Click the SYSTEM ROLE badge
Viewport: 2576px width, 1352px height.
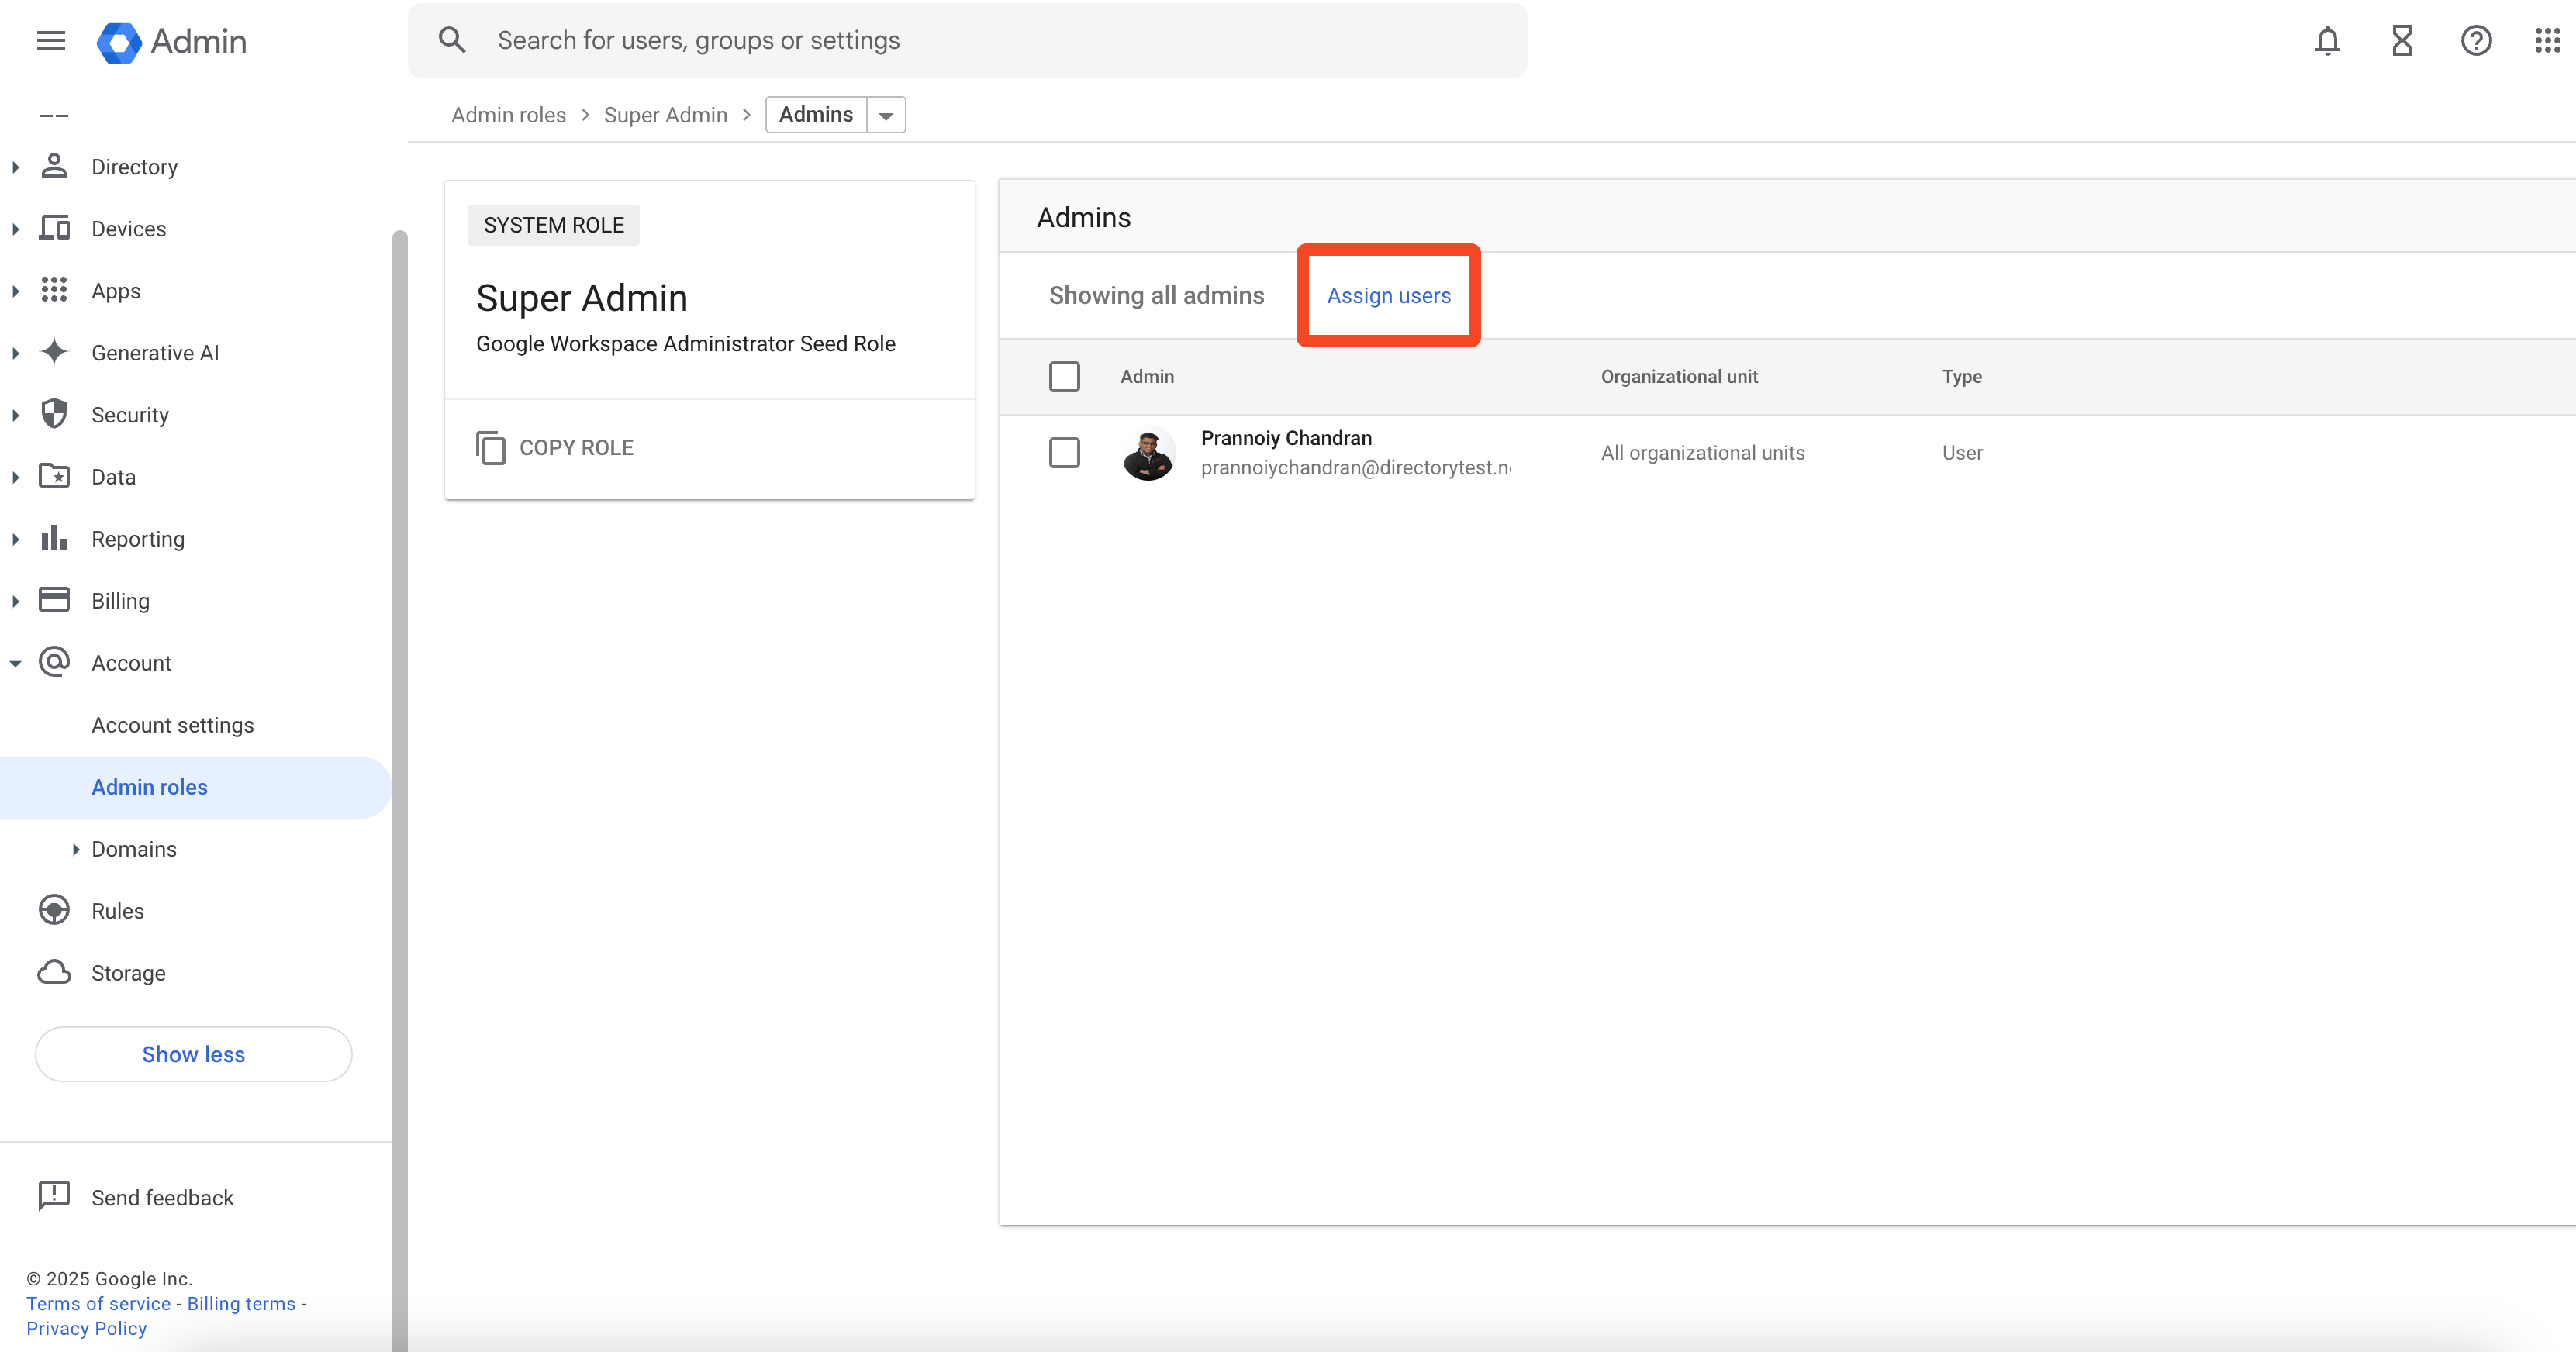[554, 225]
